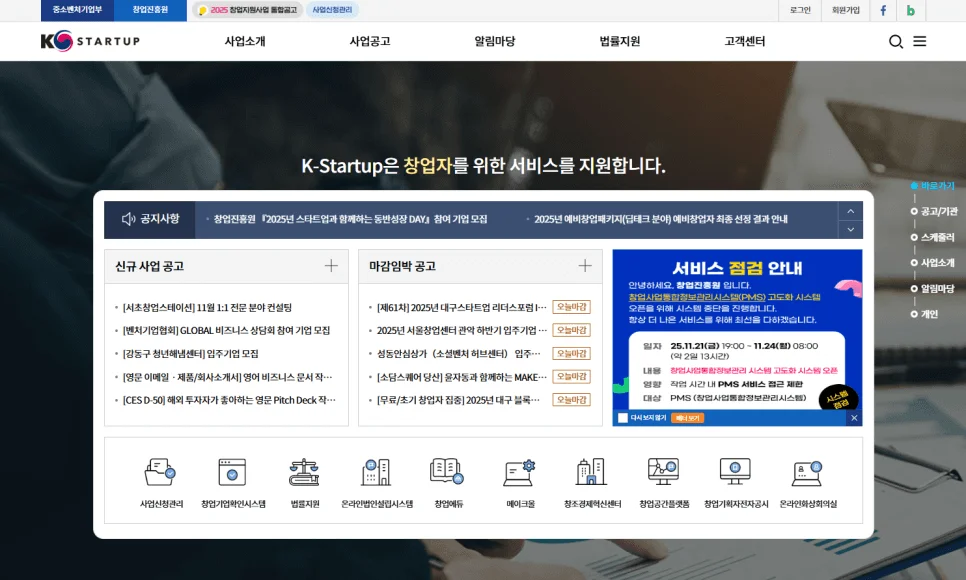
Task: Open the 사업공고 main menu
Action: 370,41
